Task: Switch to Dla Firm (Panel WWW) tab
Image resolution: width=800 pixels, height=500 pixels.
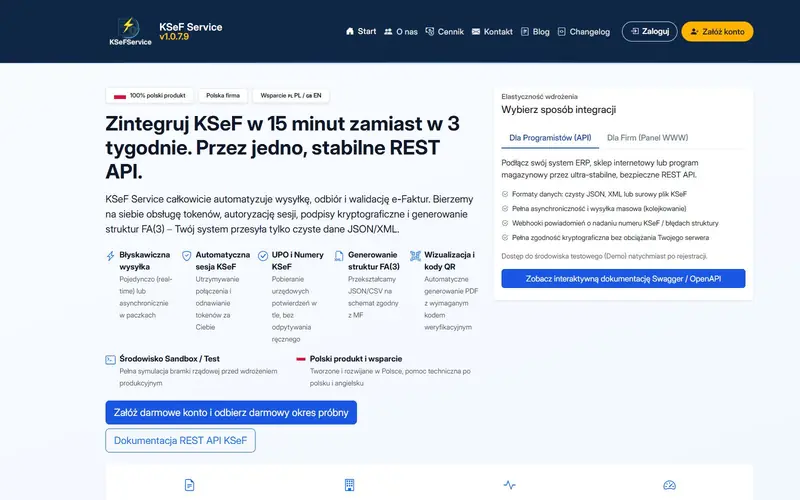Action: click(x=647, y=138)
